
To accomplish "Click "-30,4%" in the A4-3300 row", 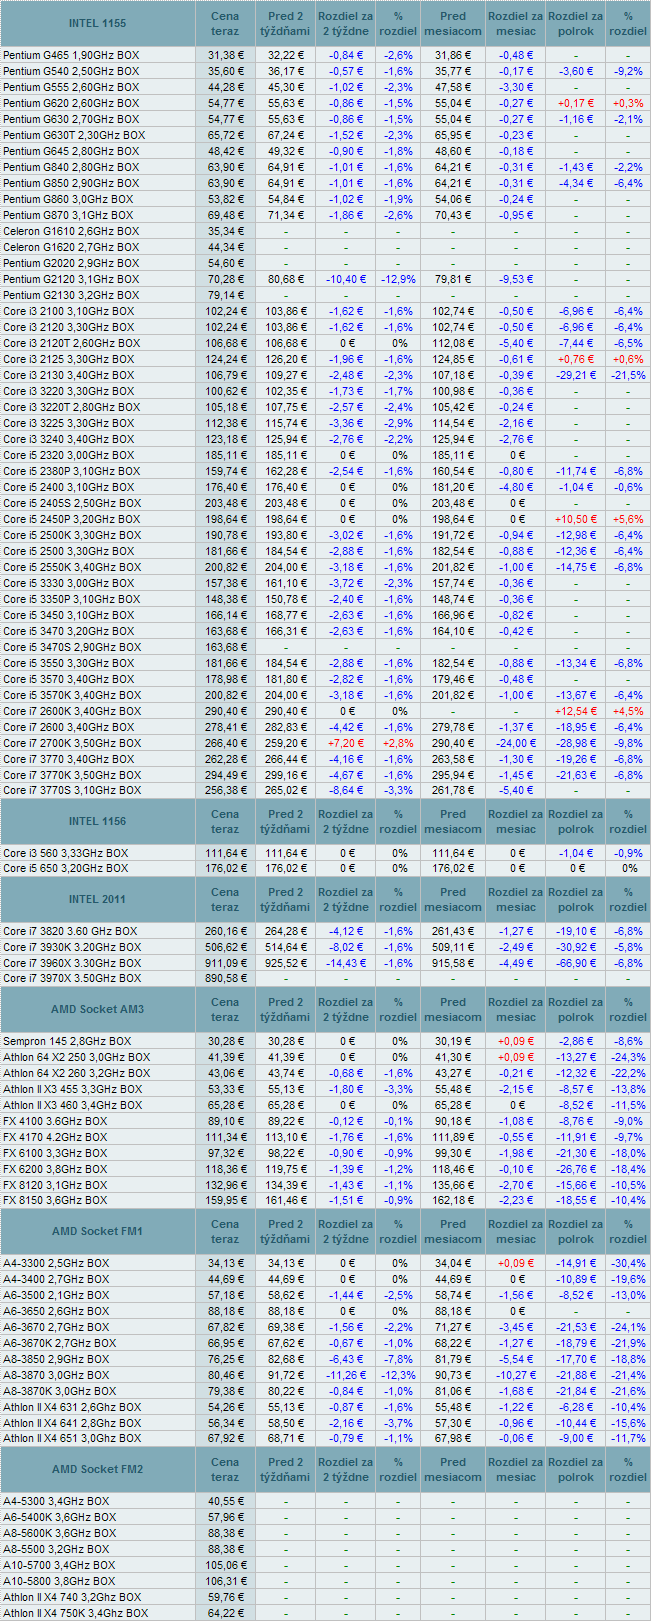I will tap(628, 1263).
